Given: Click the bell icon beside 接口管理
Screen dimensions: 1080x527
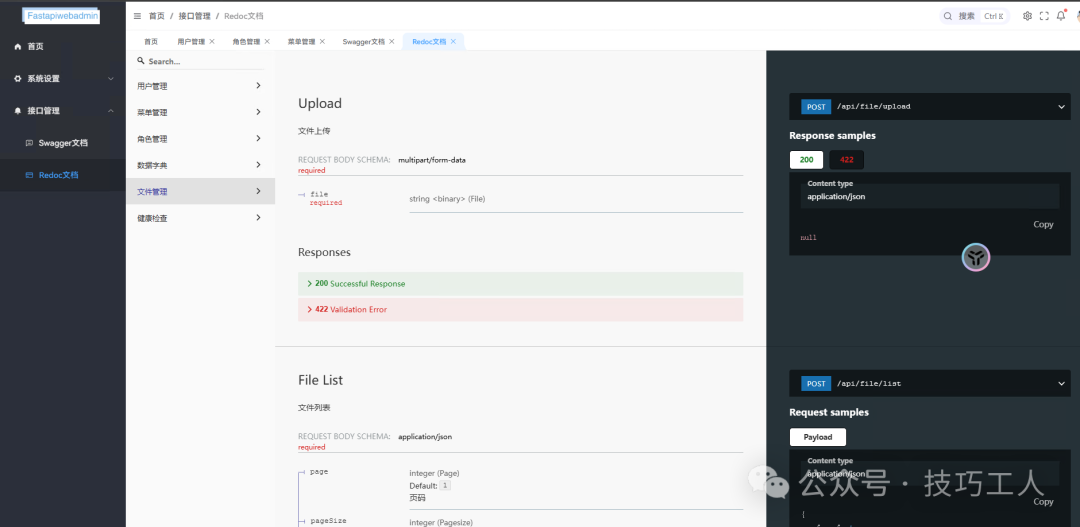Looking at the screenshot, I should point(18,110).
